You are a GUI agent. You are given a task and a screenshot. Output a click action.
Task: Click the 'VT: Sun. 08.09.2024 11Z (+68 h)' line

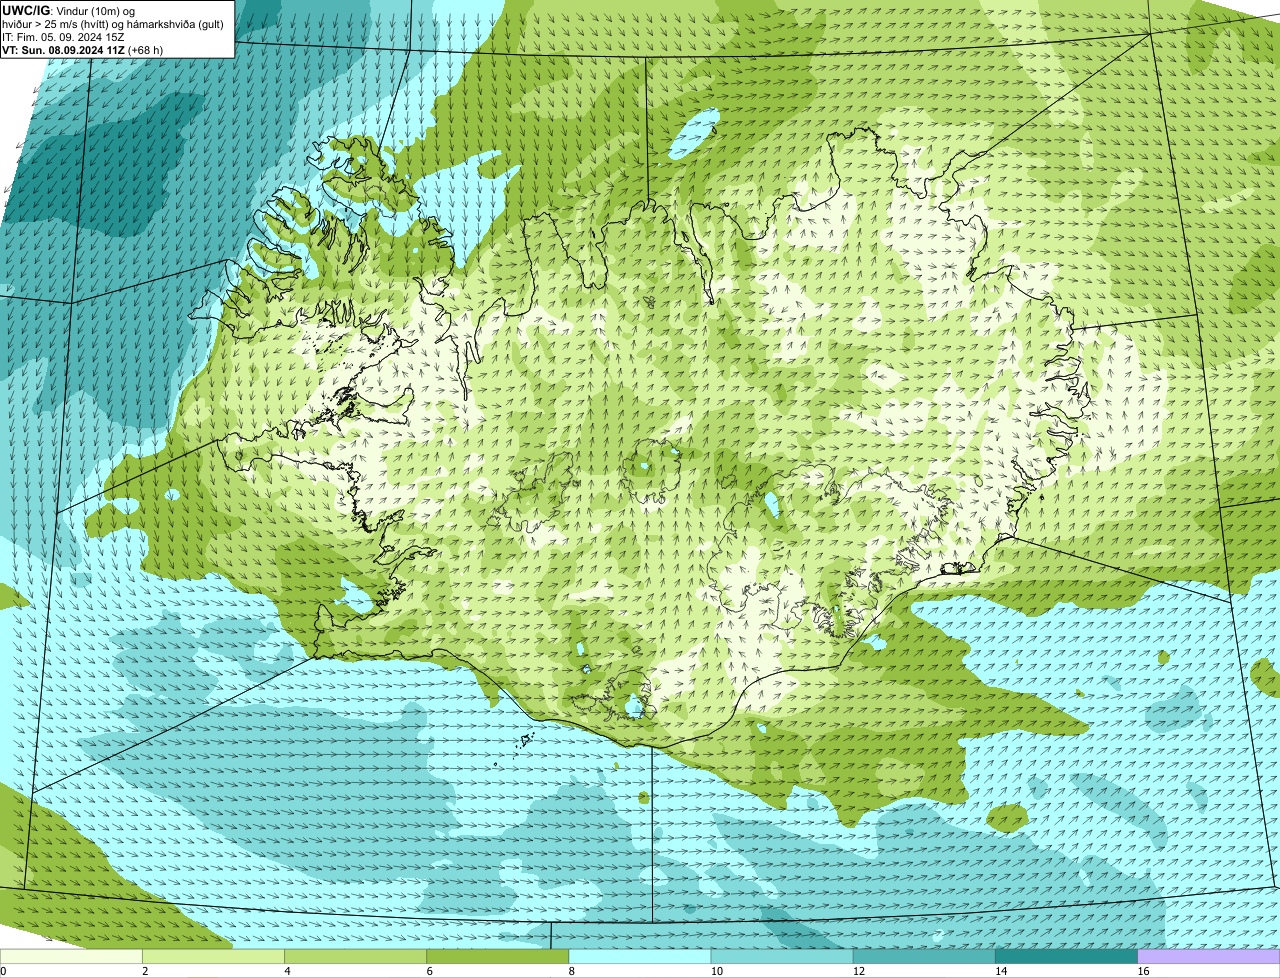click(x=82, y=49)
